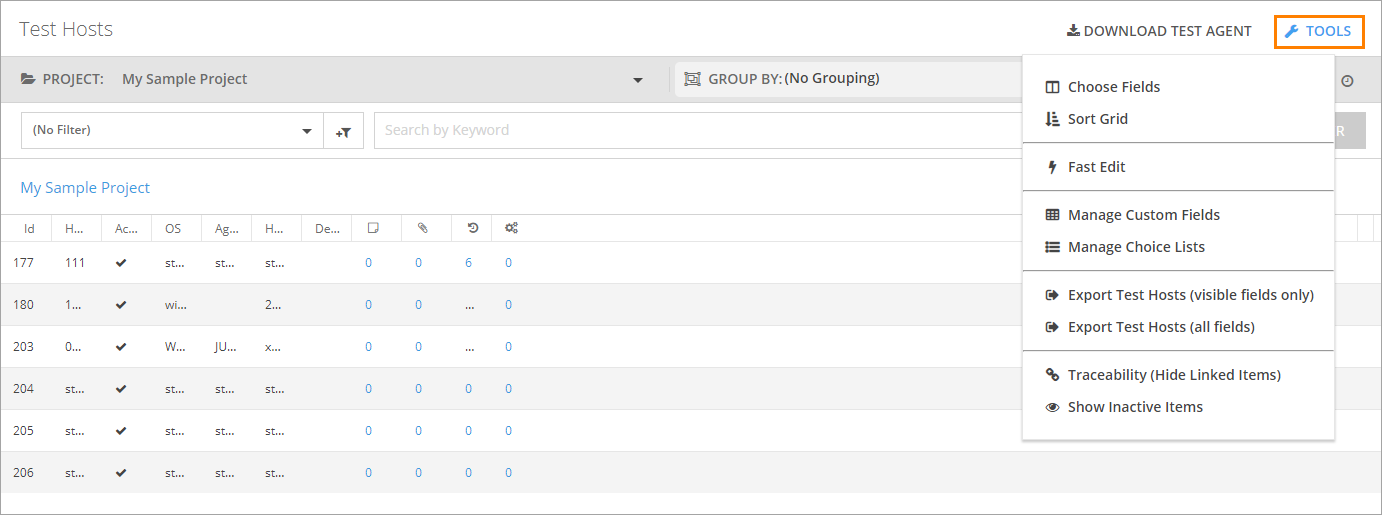Toggle Traceability (Hide Linked Items) option
The height and width of the screenshot is (515, 1382).
(x=1173, y=375)
